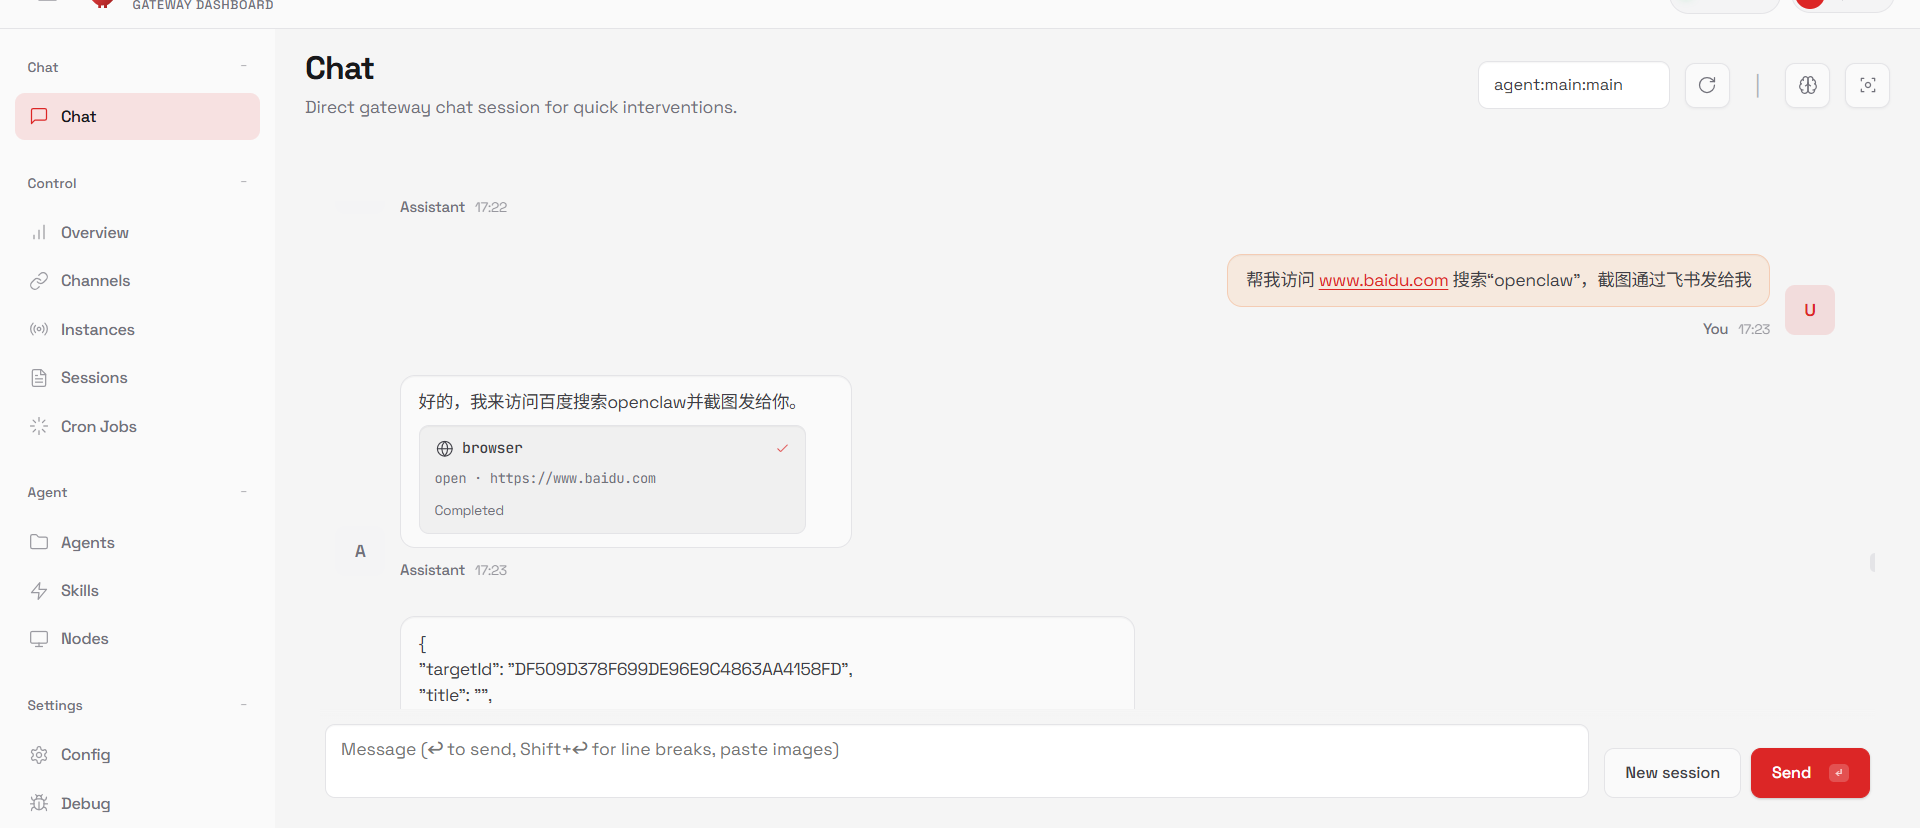This screenshot has width=1920, height=828.
Task: Click the Agents folder icon
Action: pyautogui.click(x=39, y=542)
